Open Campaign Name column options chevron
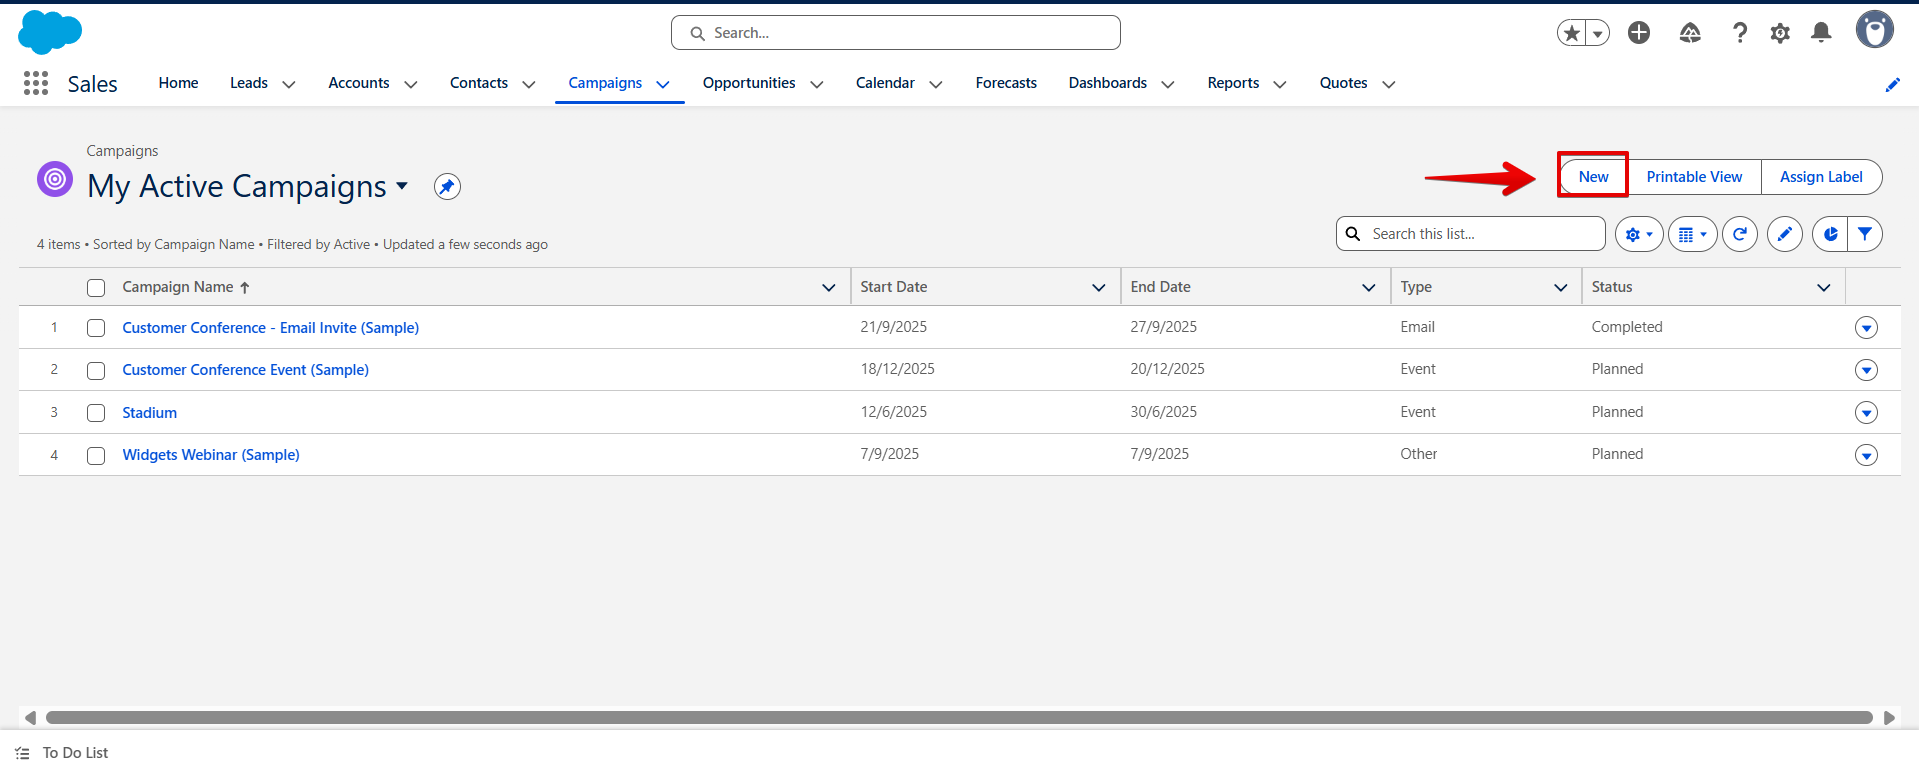The width and height of the screenshot is (1919, 767). click(x=829, y=288)
